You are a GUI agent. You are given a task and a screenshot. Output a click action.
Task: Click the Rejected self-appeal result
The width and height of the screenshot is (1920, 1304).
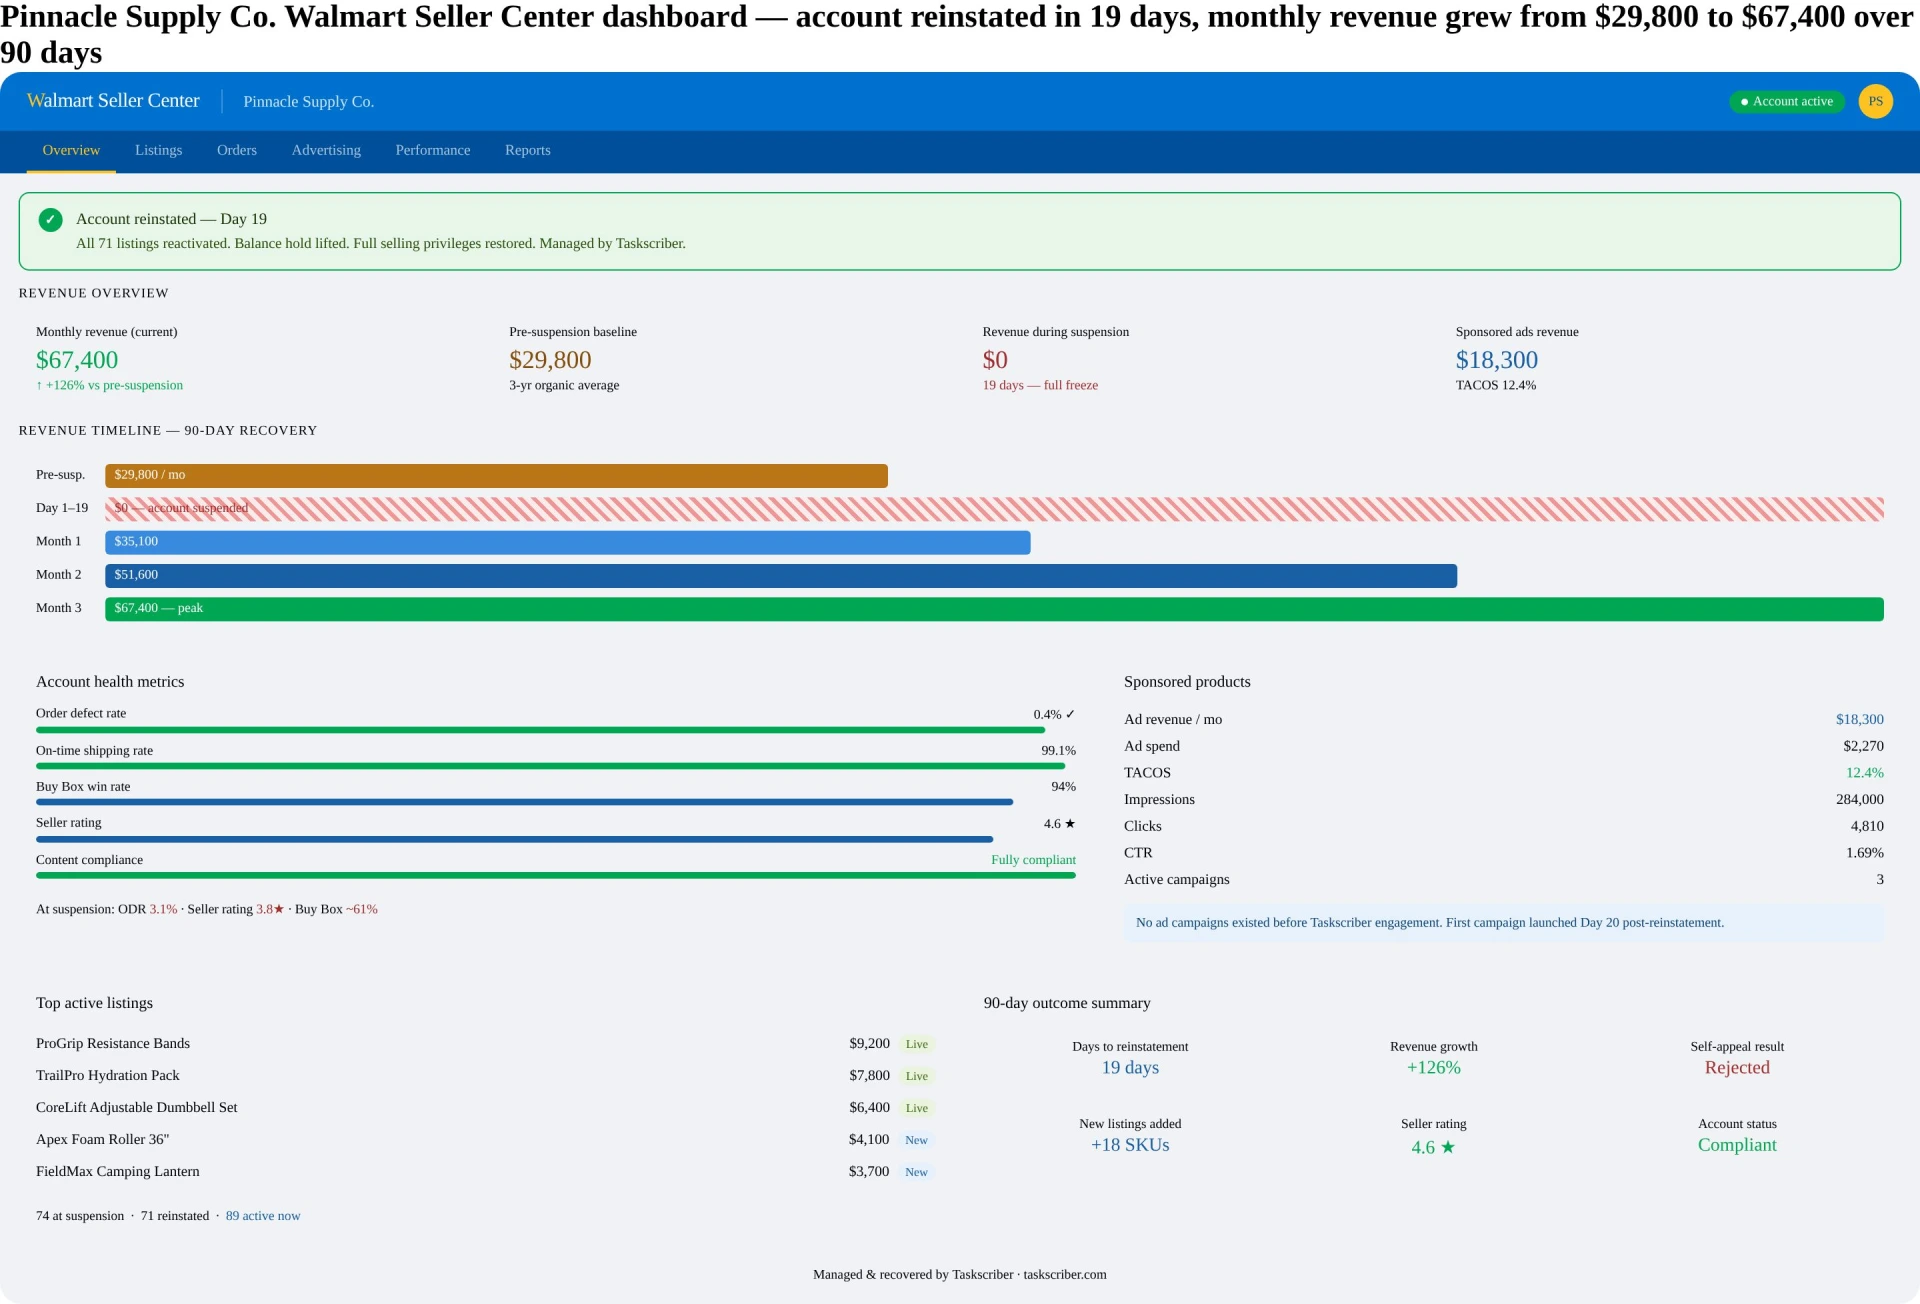[1737, 1068]
